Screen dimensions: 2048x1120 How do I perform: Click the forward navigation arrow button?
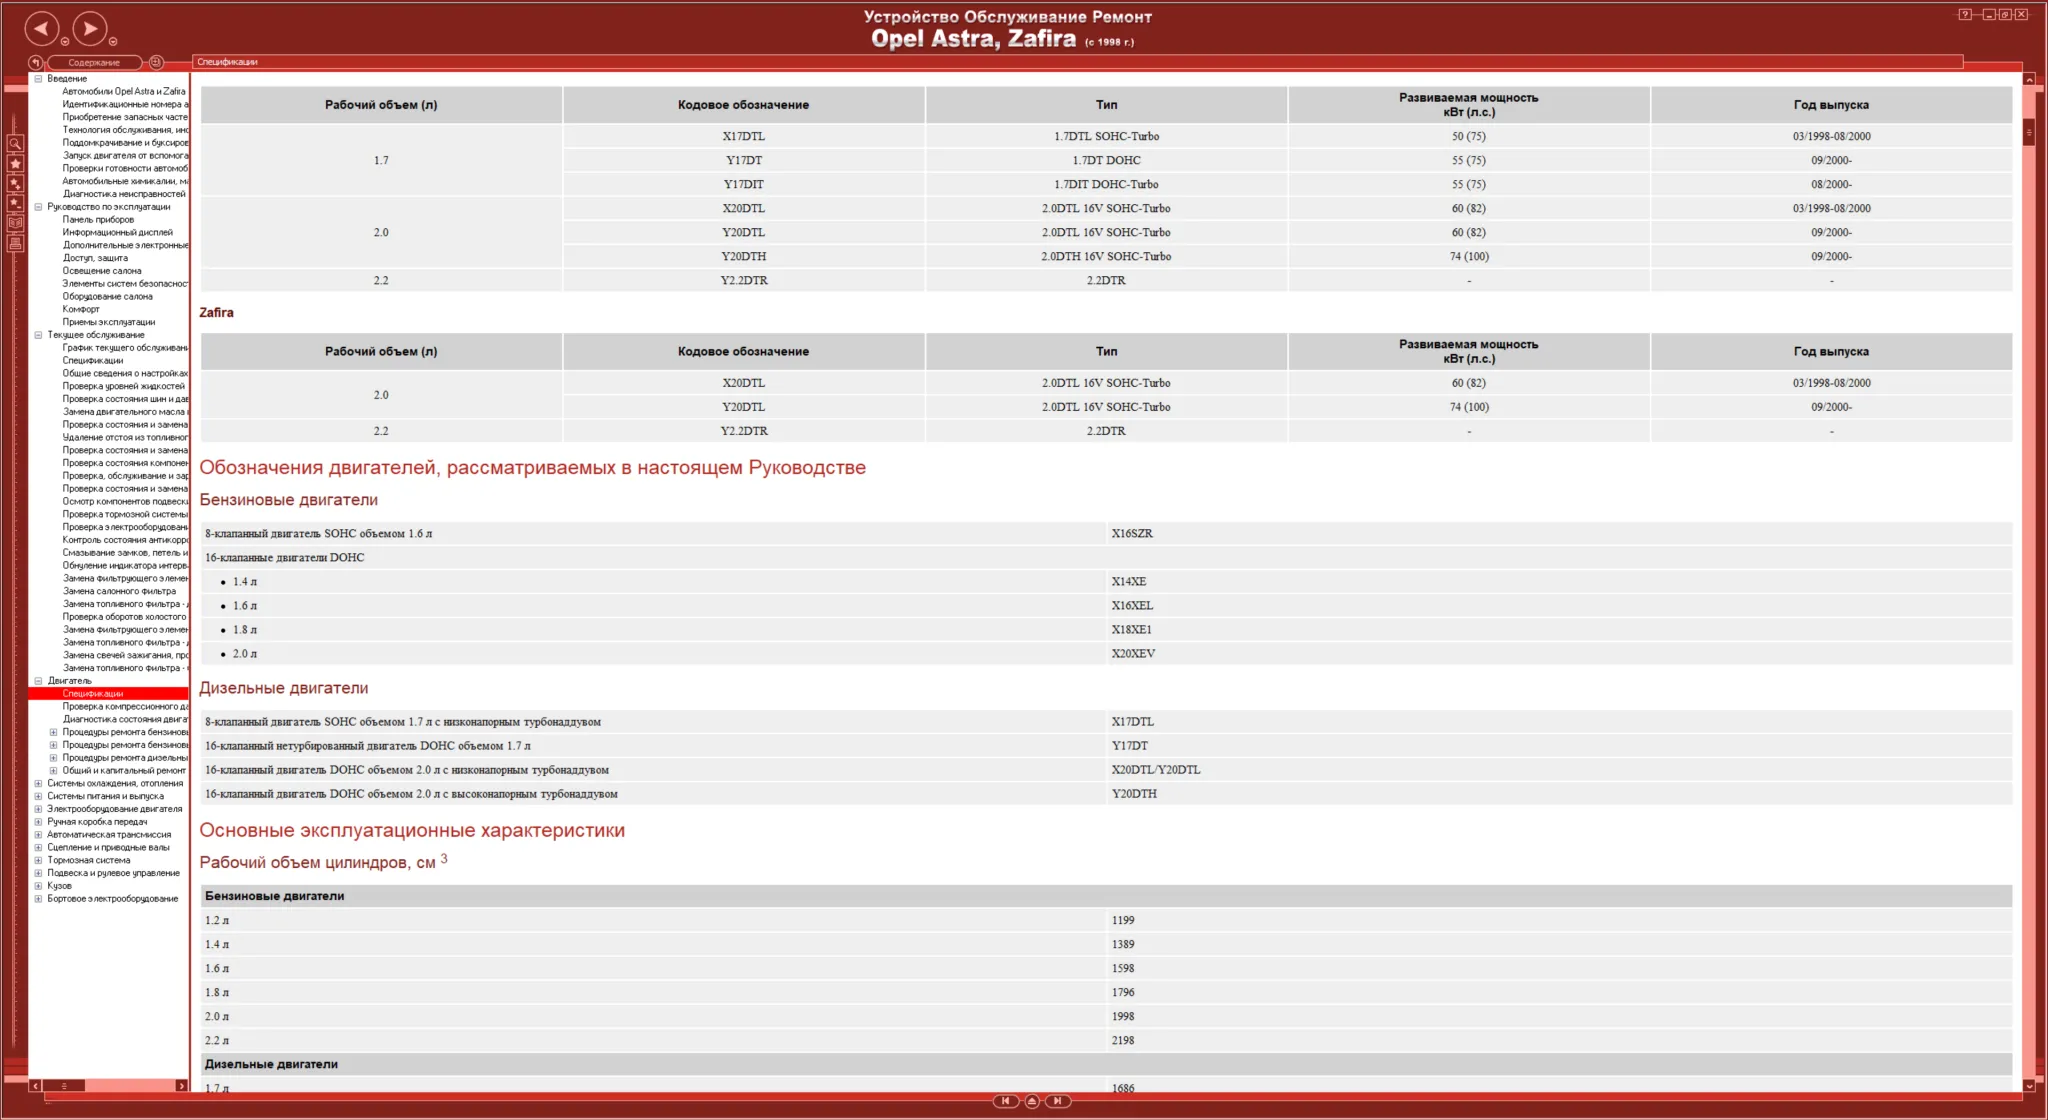point(90,28)
